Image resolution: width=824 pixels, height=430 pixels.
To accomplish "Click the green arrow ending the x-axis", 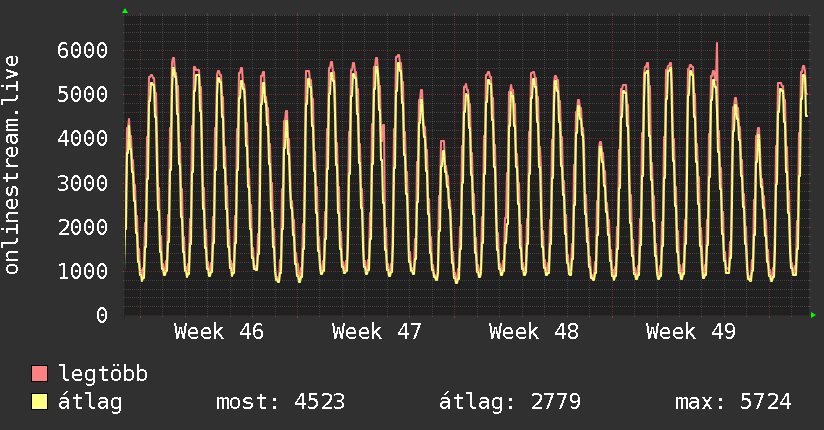I will click(814, 315).
